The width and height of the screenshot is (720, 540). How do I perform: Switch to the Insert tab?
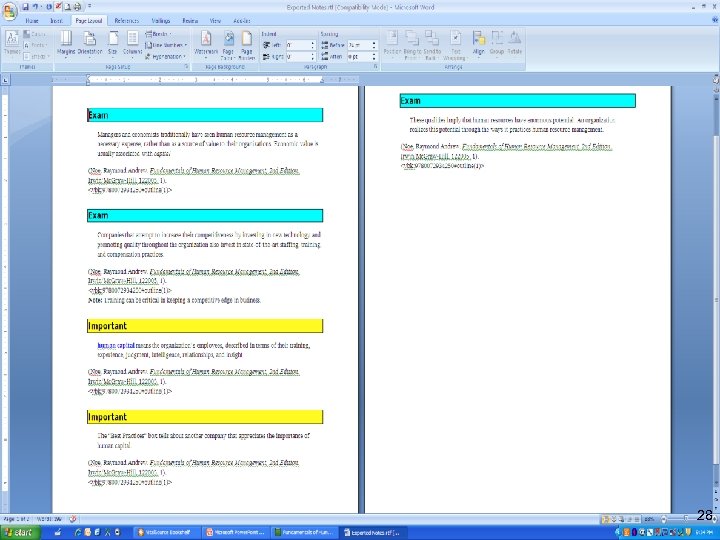[56, 21]
